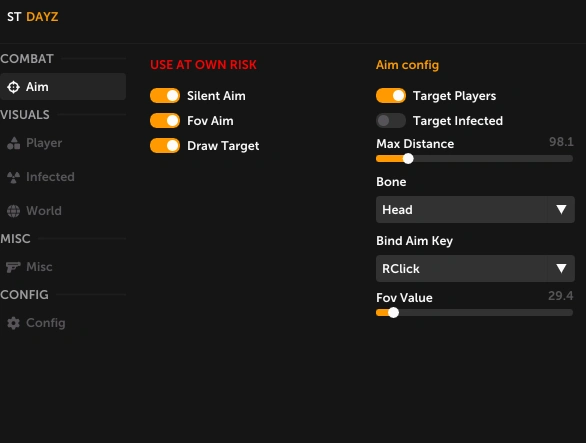Image resolution: width=586 pixels, height=443 pixels.
Task: Disable the Silent Aim toggle
Action: click(165, 96)
